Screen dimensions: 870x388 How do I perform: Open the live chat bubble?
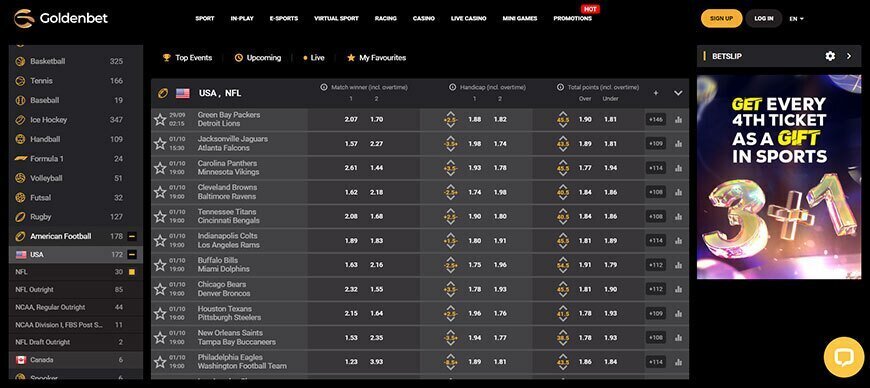tap(844, 357)
